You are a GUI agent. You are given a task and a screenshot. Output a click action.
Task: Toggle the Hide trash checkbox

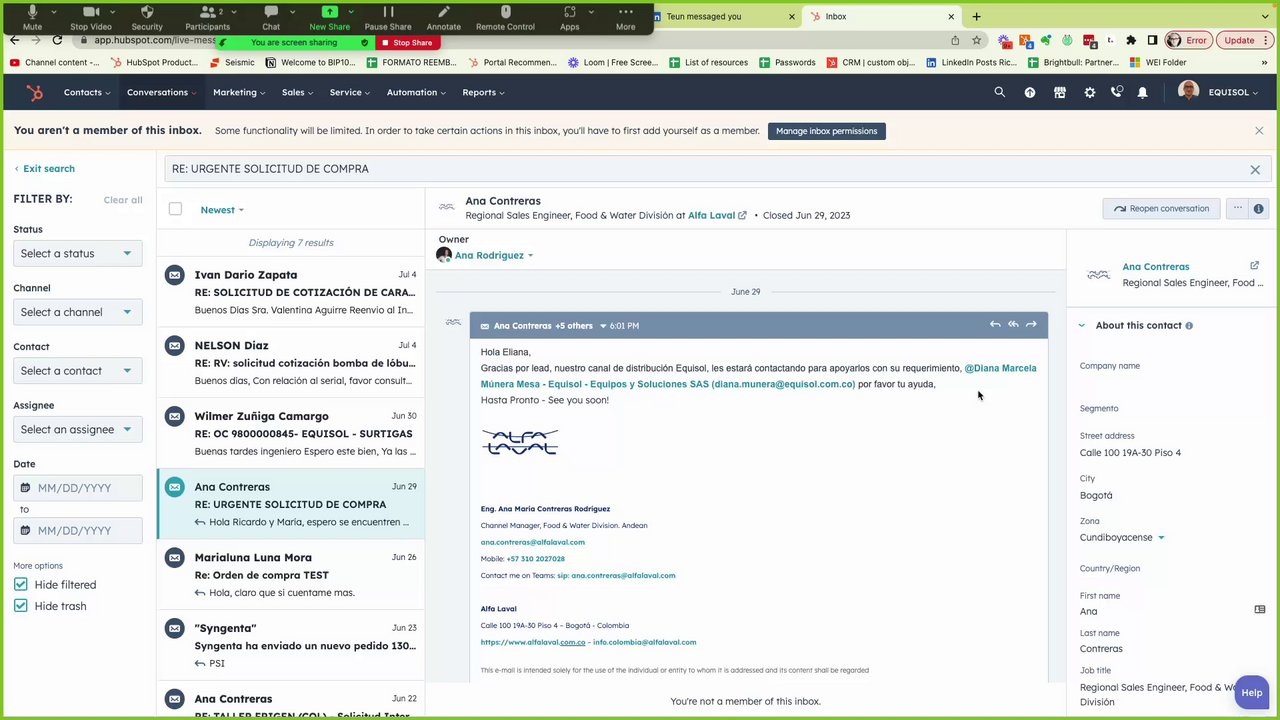[x=21, y=606]
